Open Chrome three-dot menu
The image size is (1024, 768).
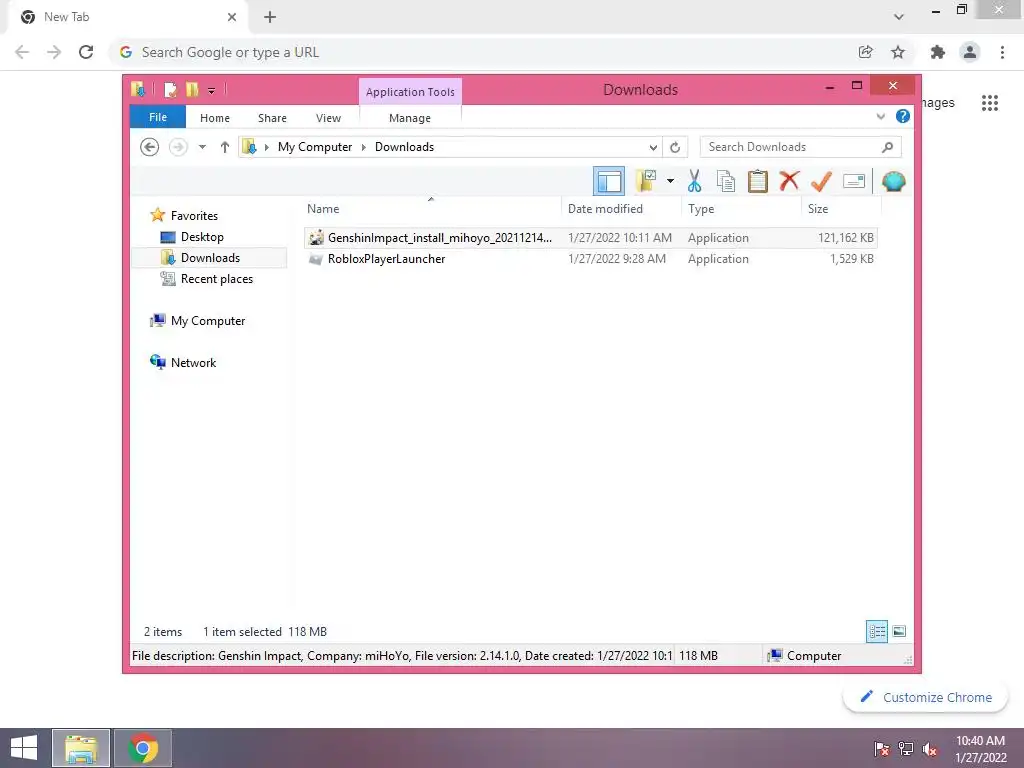(1002, 52)
